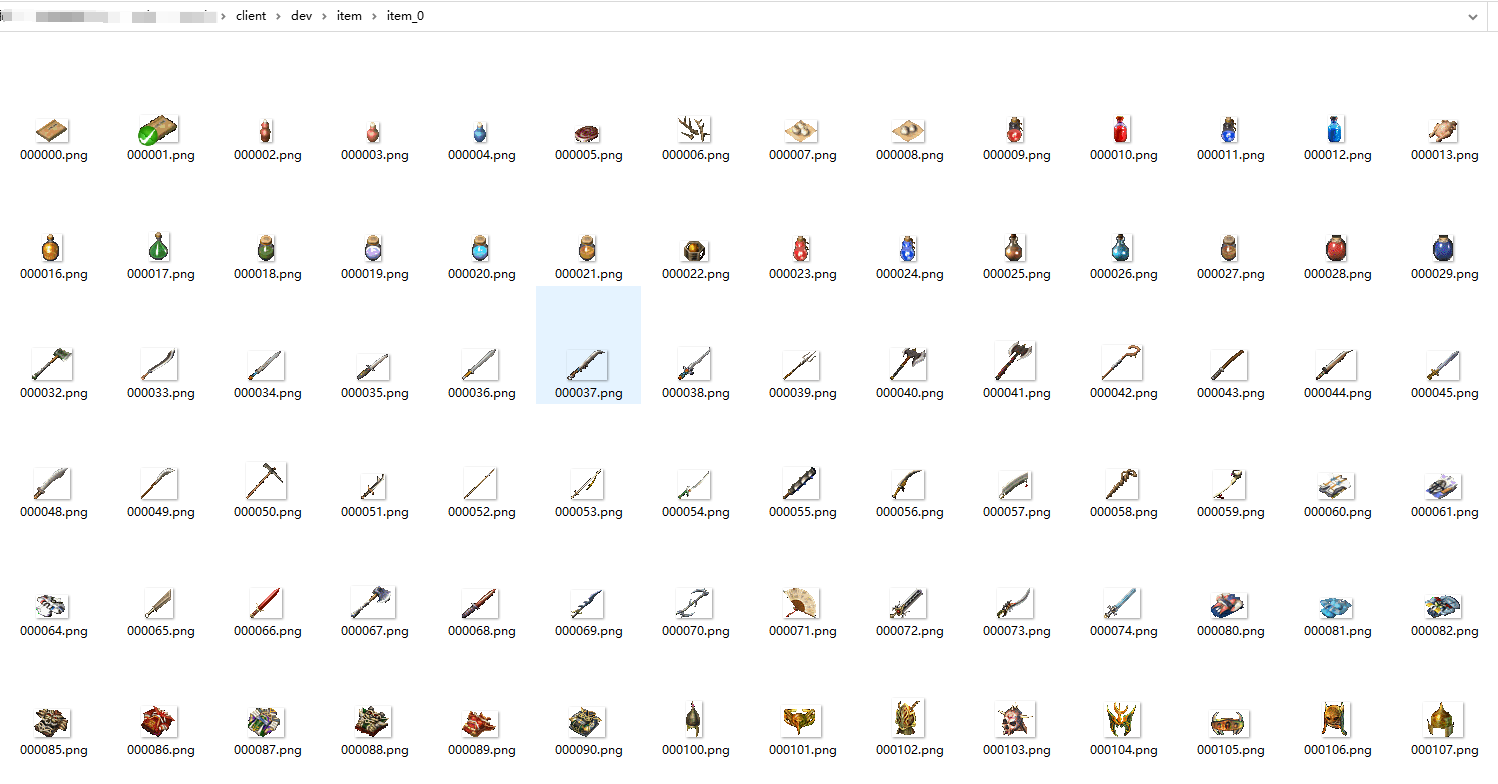The image size is (1498, 784).
Task: Select the blue potion 000012.png
Action: (1336, 130)
